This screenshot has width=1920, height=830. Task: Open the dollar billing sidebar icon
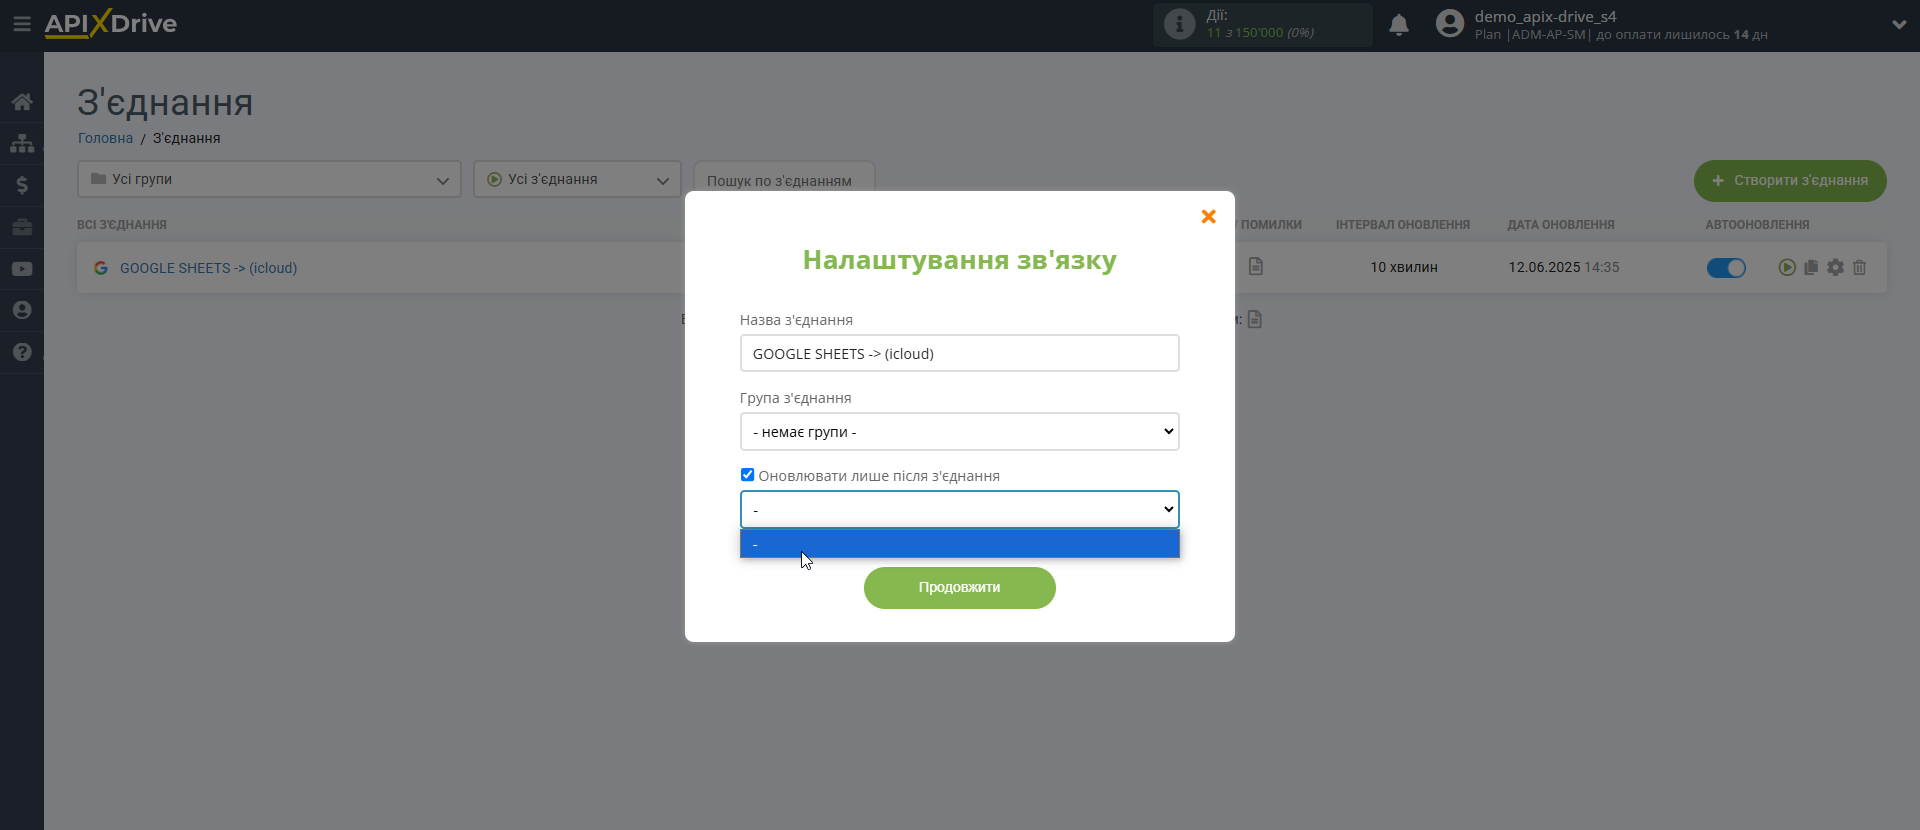(22, 185)
